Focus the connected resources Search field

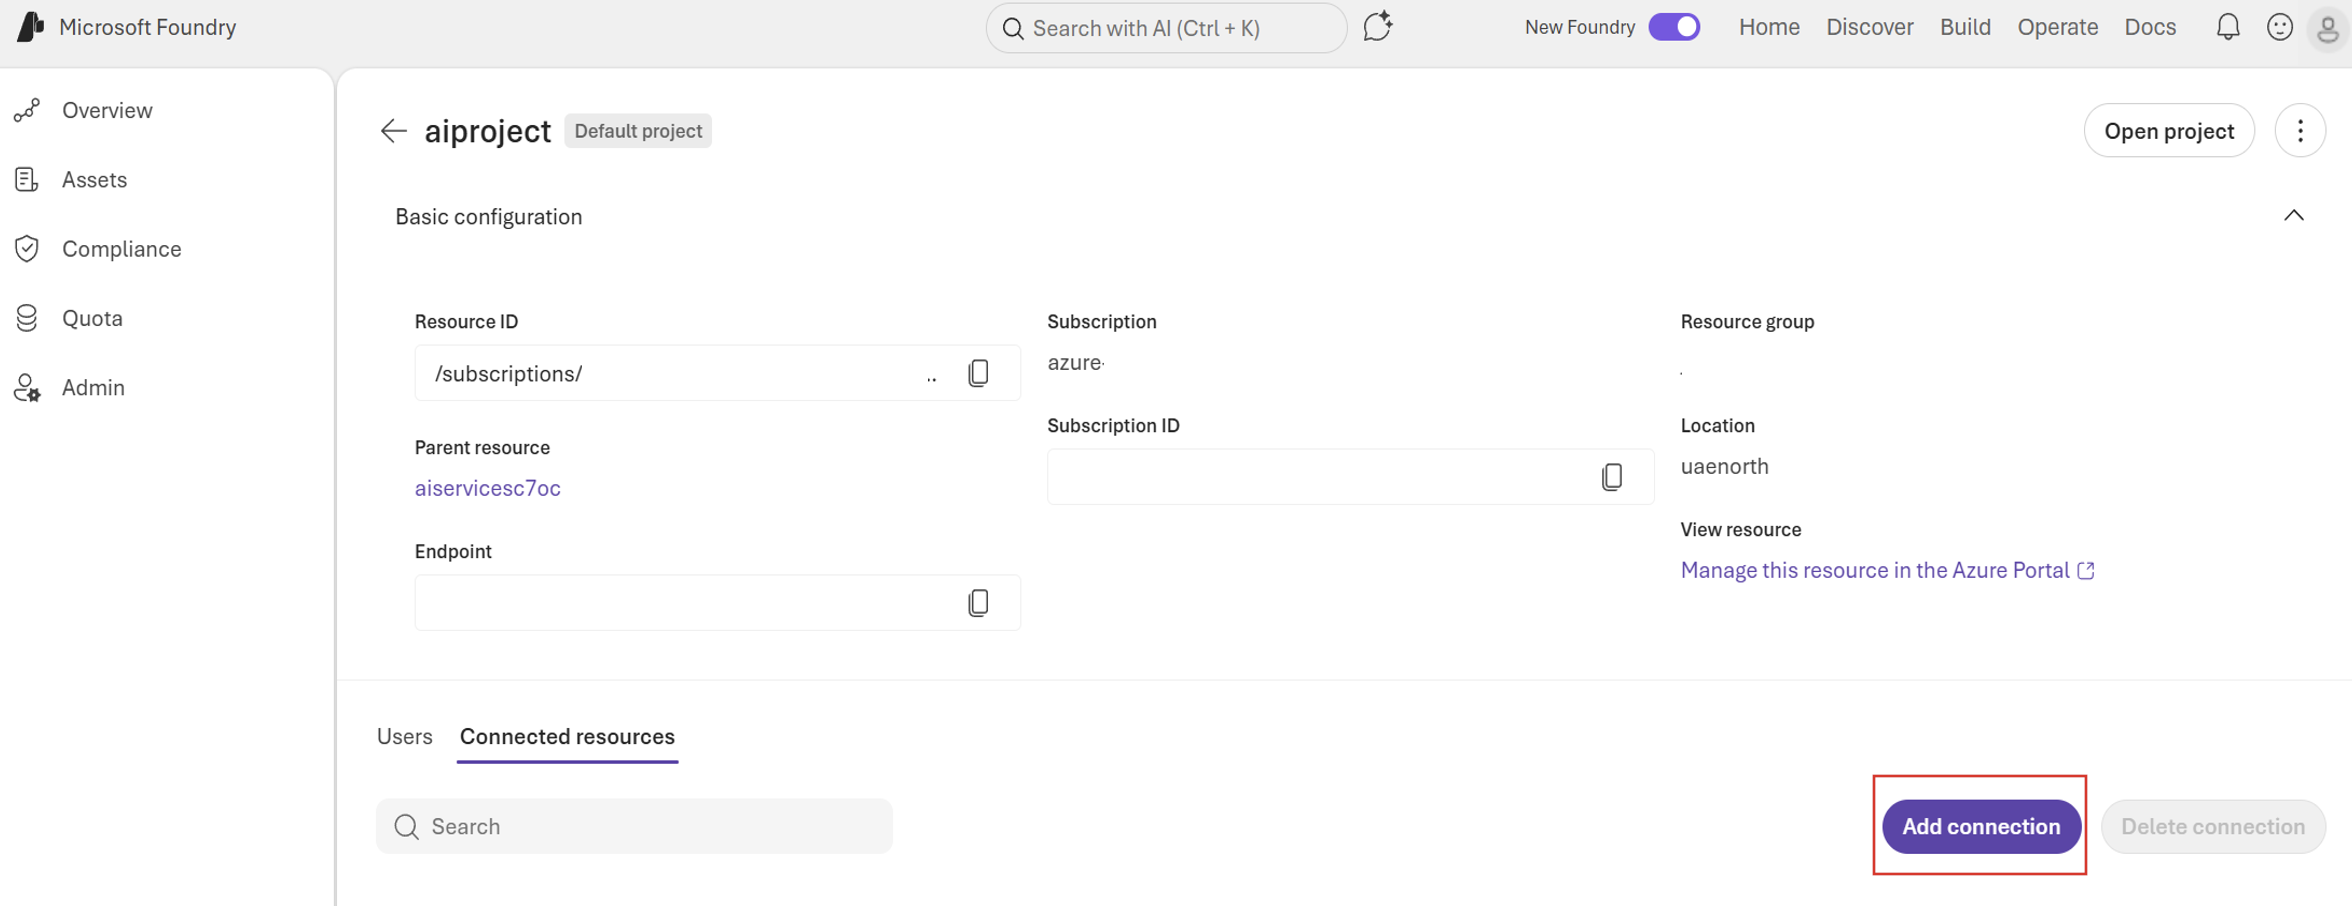(x=634, y=827)
